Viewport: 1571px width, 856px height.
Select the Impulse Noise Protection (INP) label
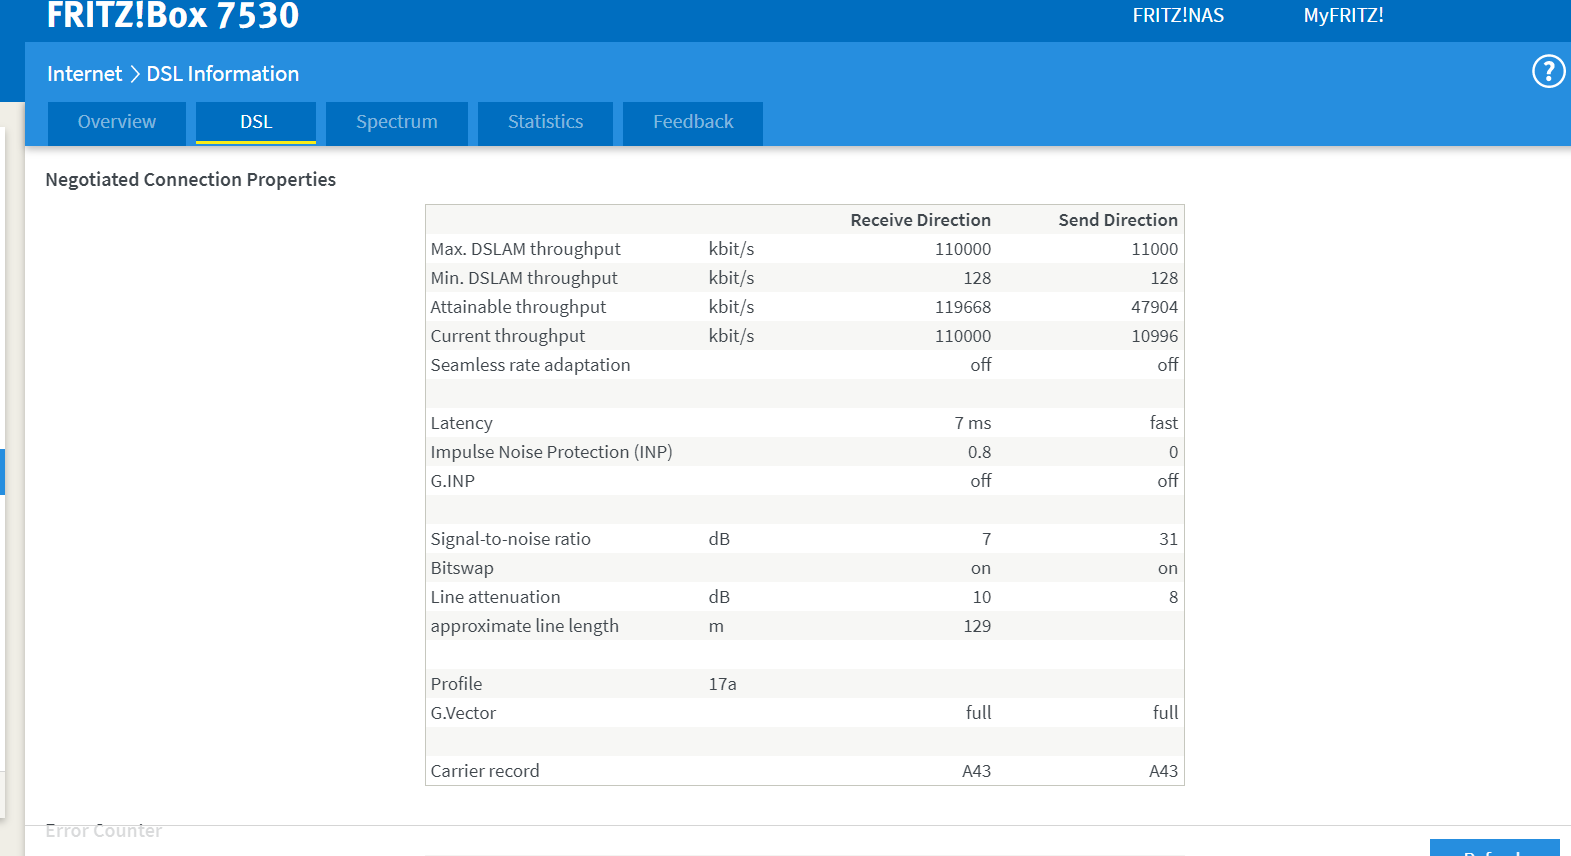[551, 452]
